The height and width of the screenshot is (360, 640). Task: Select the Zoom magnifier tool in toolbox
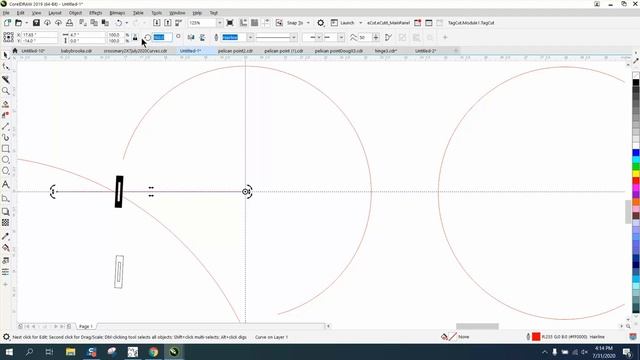[6, 91]
